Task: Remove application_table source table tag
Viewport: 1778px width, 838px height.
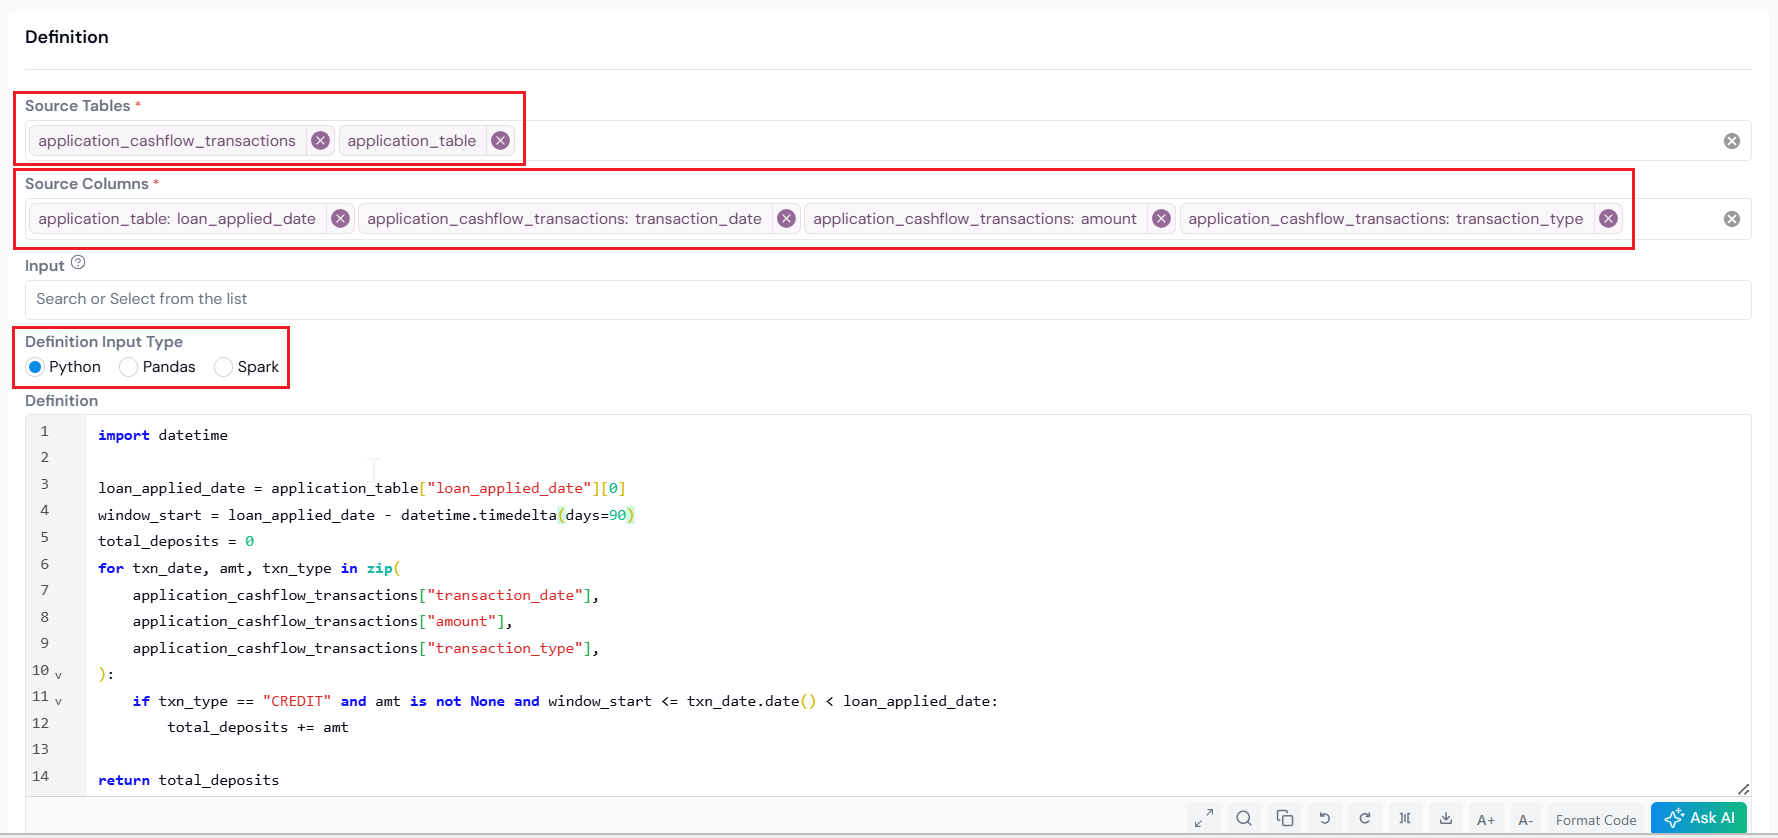Action: click(x=500, y=141)
